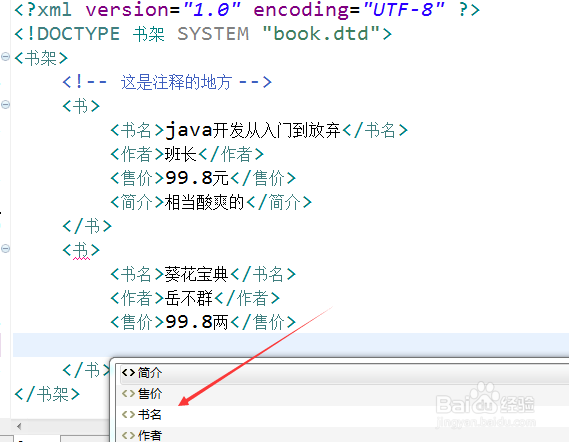Click the price text 99.8两
The height and width of the screenshot is (442, 569).
(197, 322)
